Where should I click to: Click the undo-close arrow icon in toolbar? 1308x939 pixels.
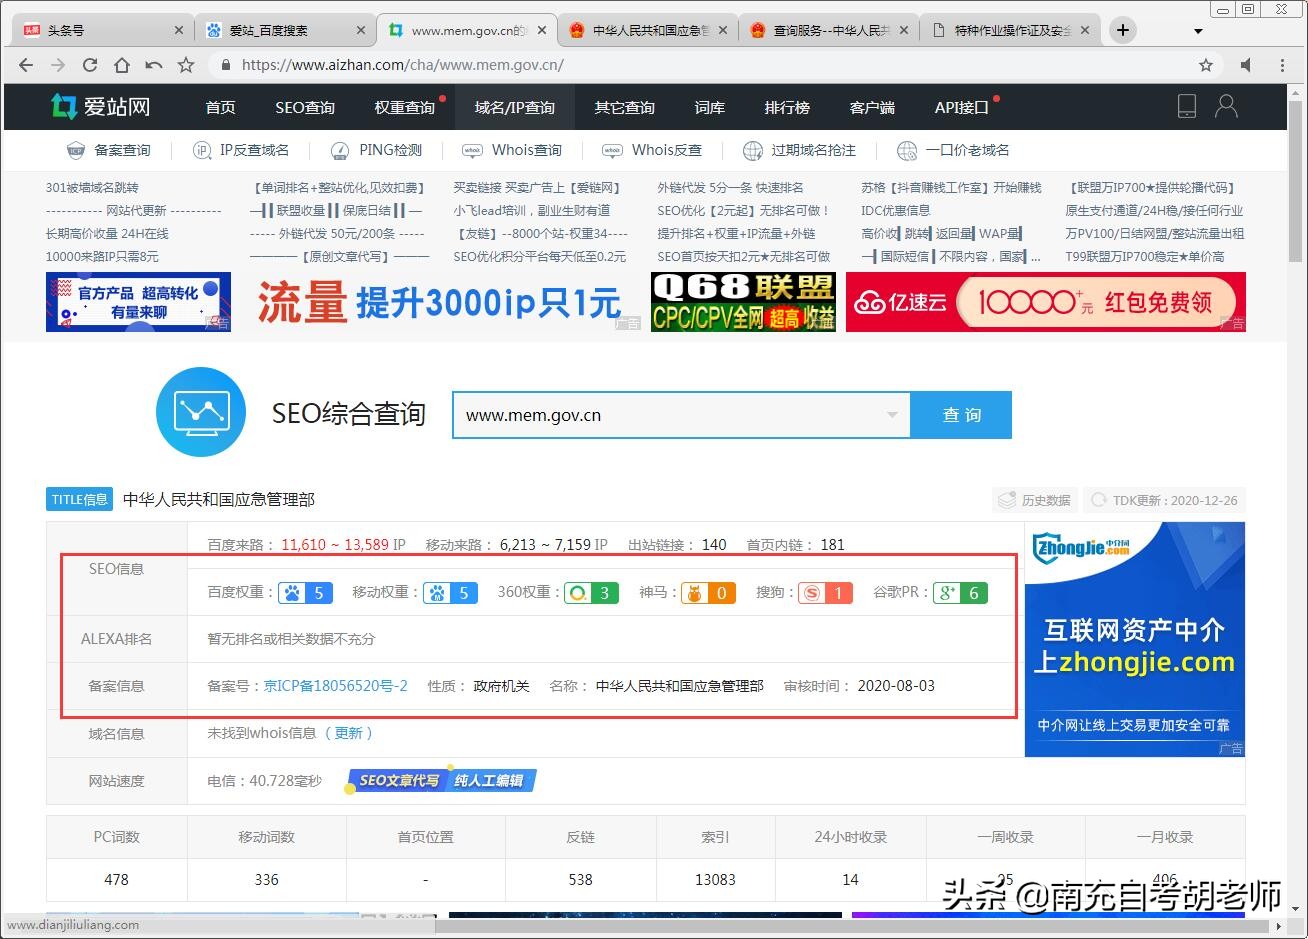click(x=154, y=65)
